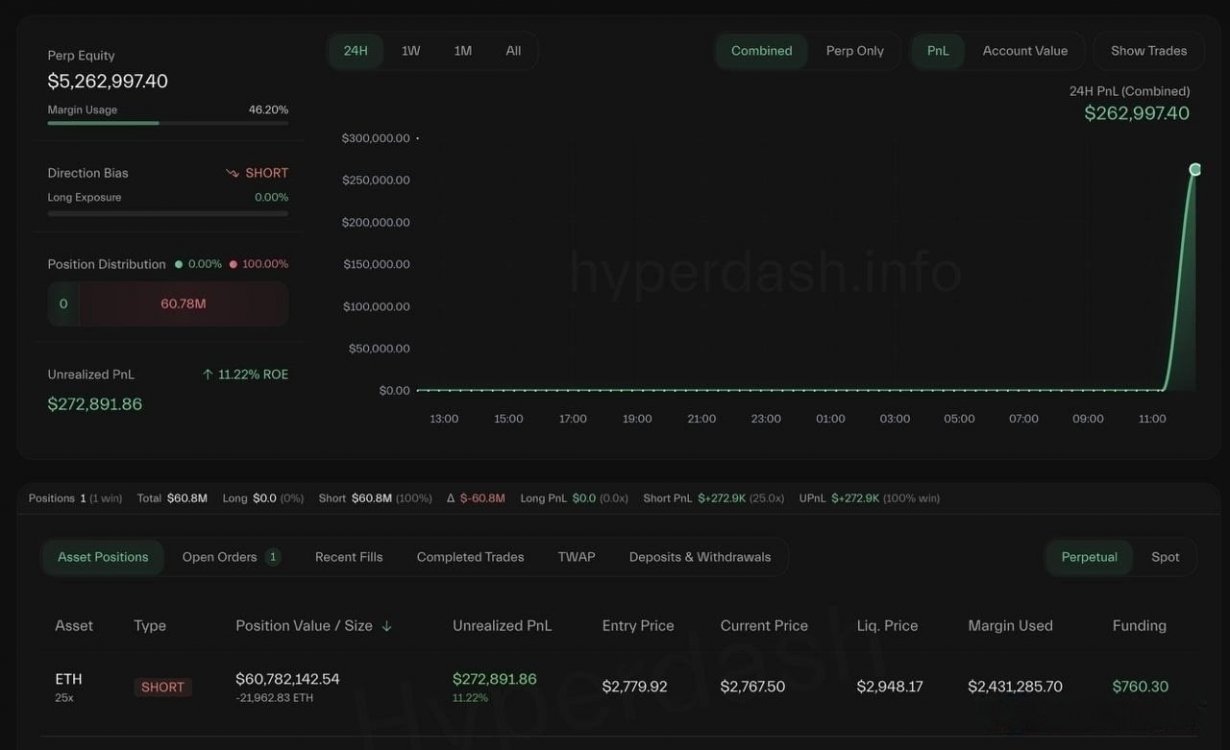Click the Open Orders count badge
The image size is (1230, 750).
point(273,557)
